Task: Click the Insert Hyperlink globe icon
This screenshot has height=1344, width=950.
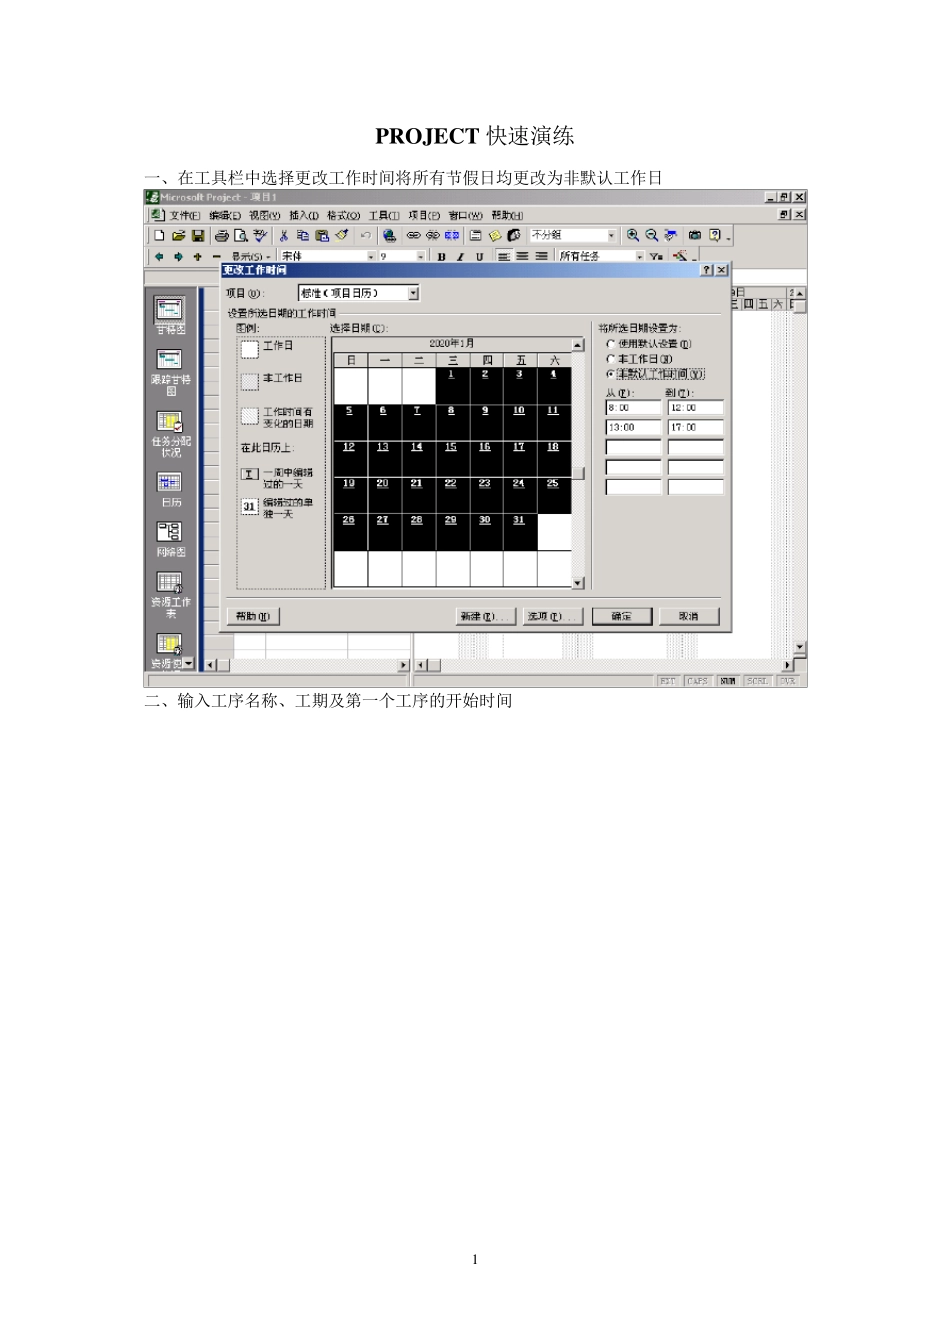Action: [x=390, y=235]
